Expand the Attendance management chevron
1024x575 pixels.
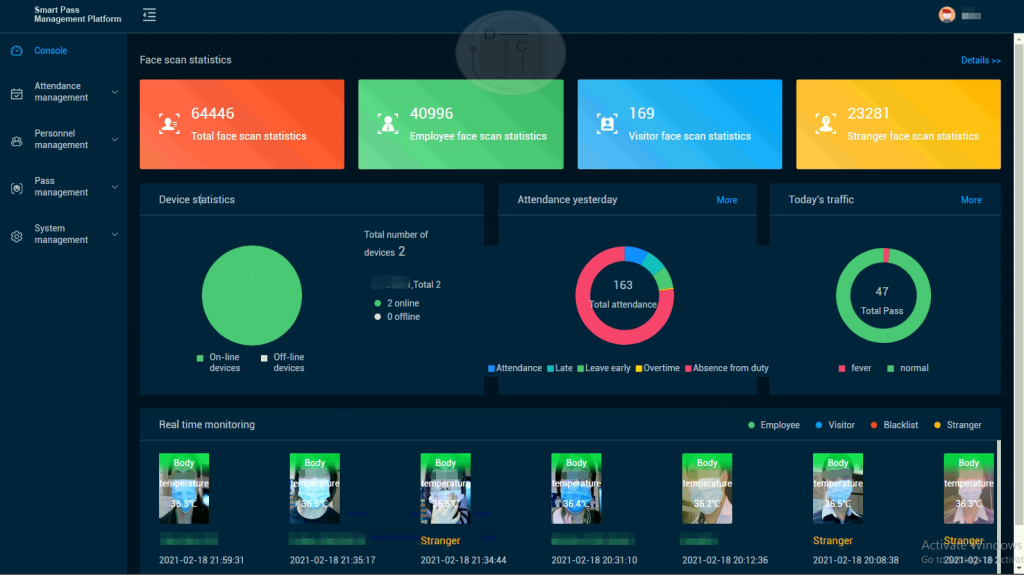pos(114,92)
